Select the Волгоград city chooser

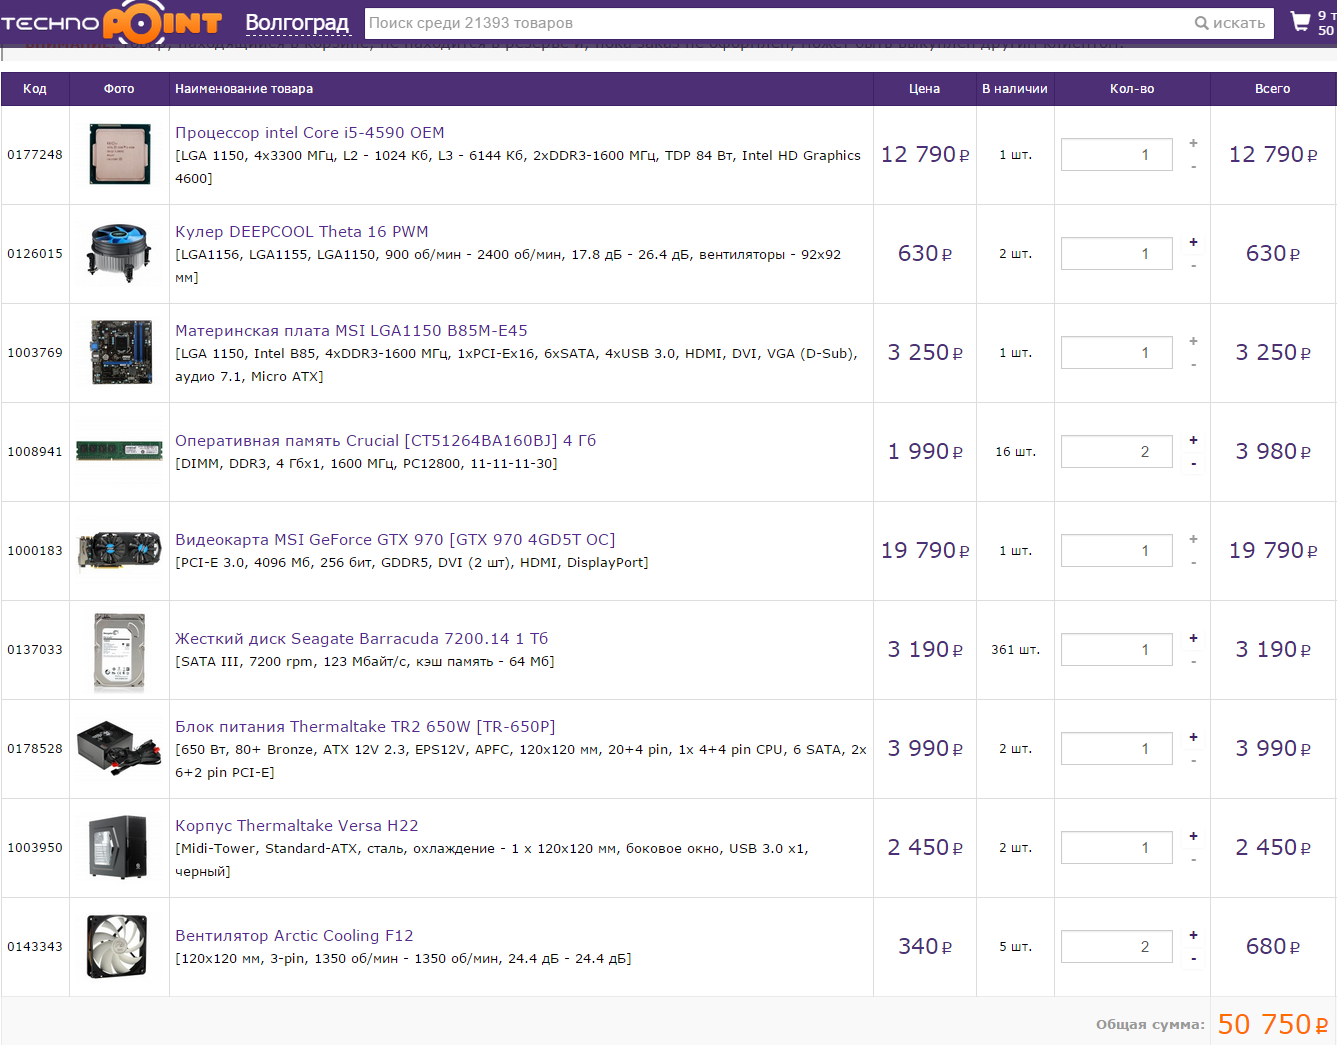point(297,23)
